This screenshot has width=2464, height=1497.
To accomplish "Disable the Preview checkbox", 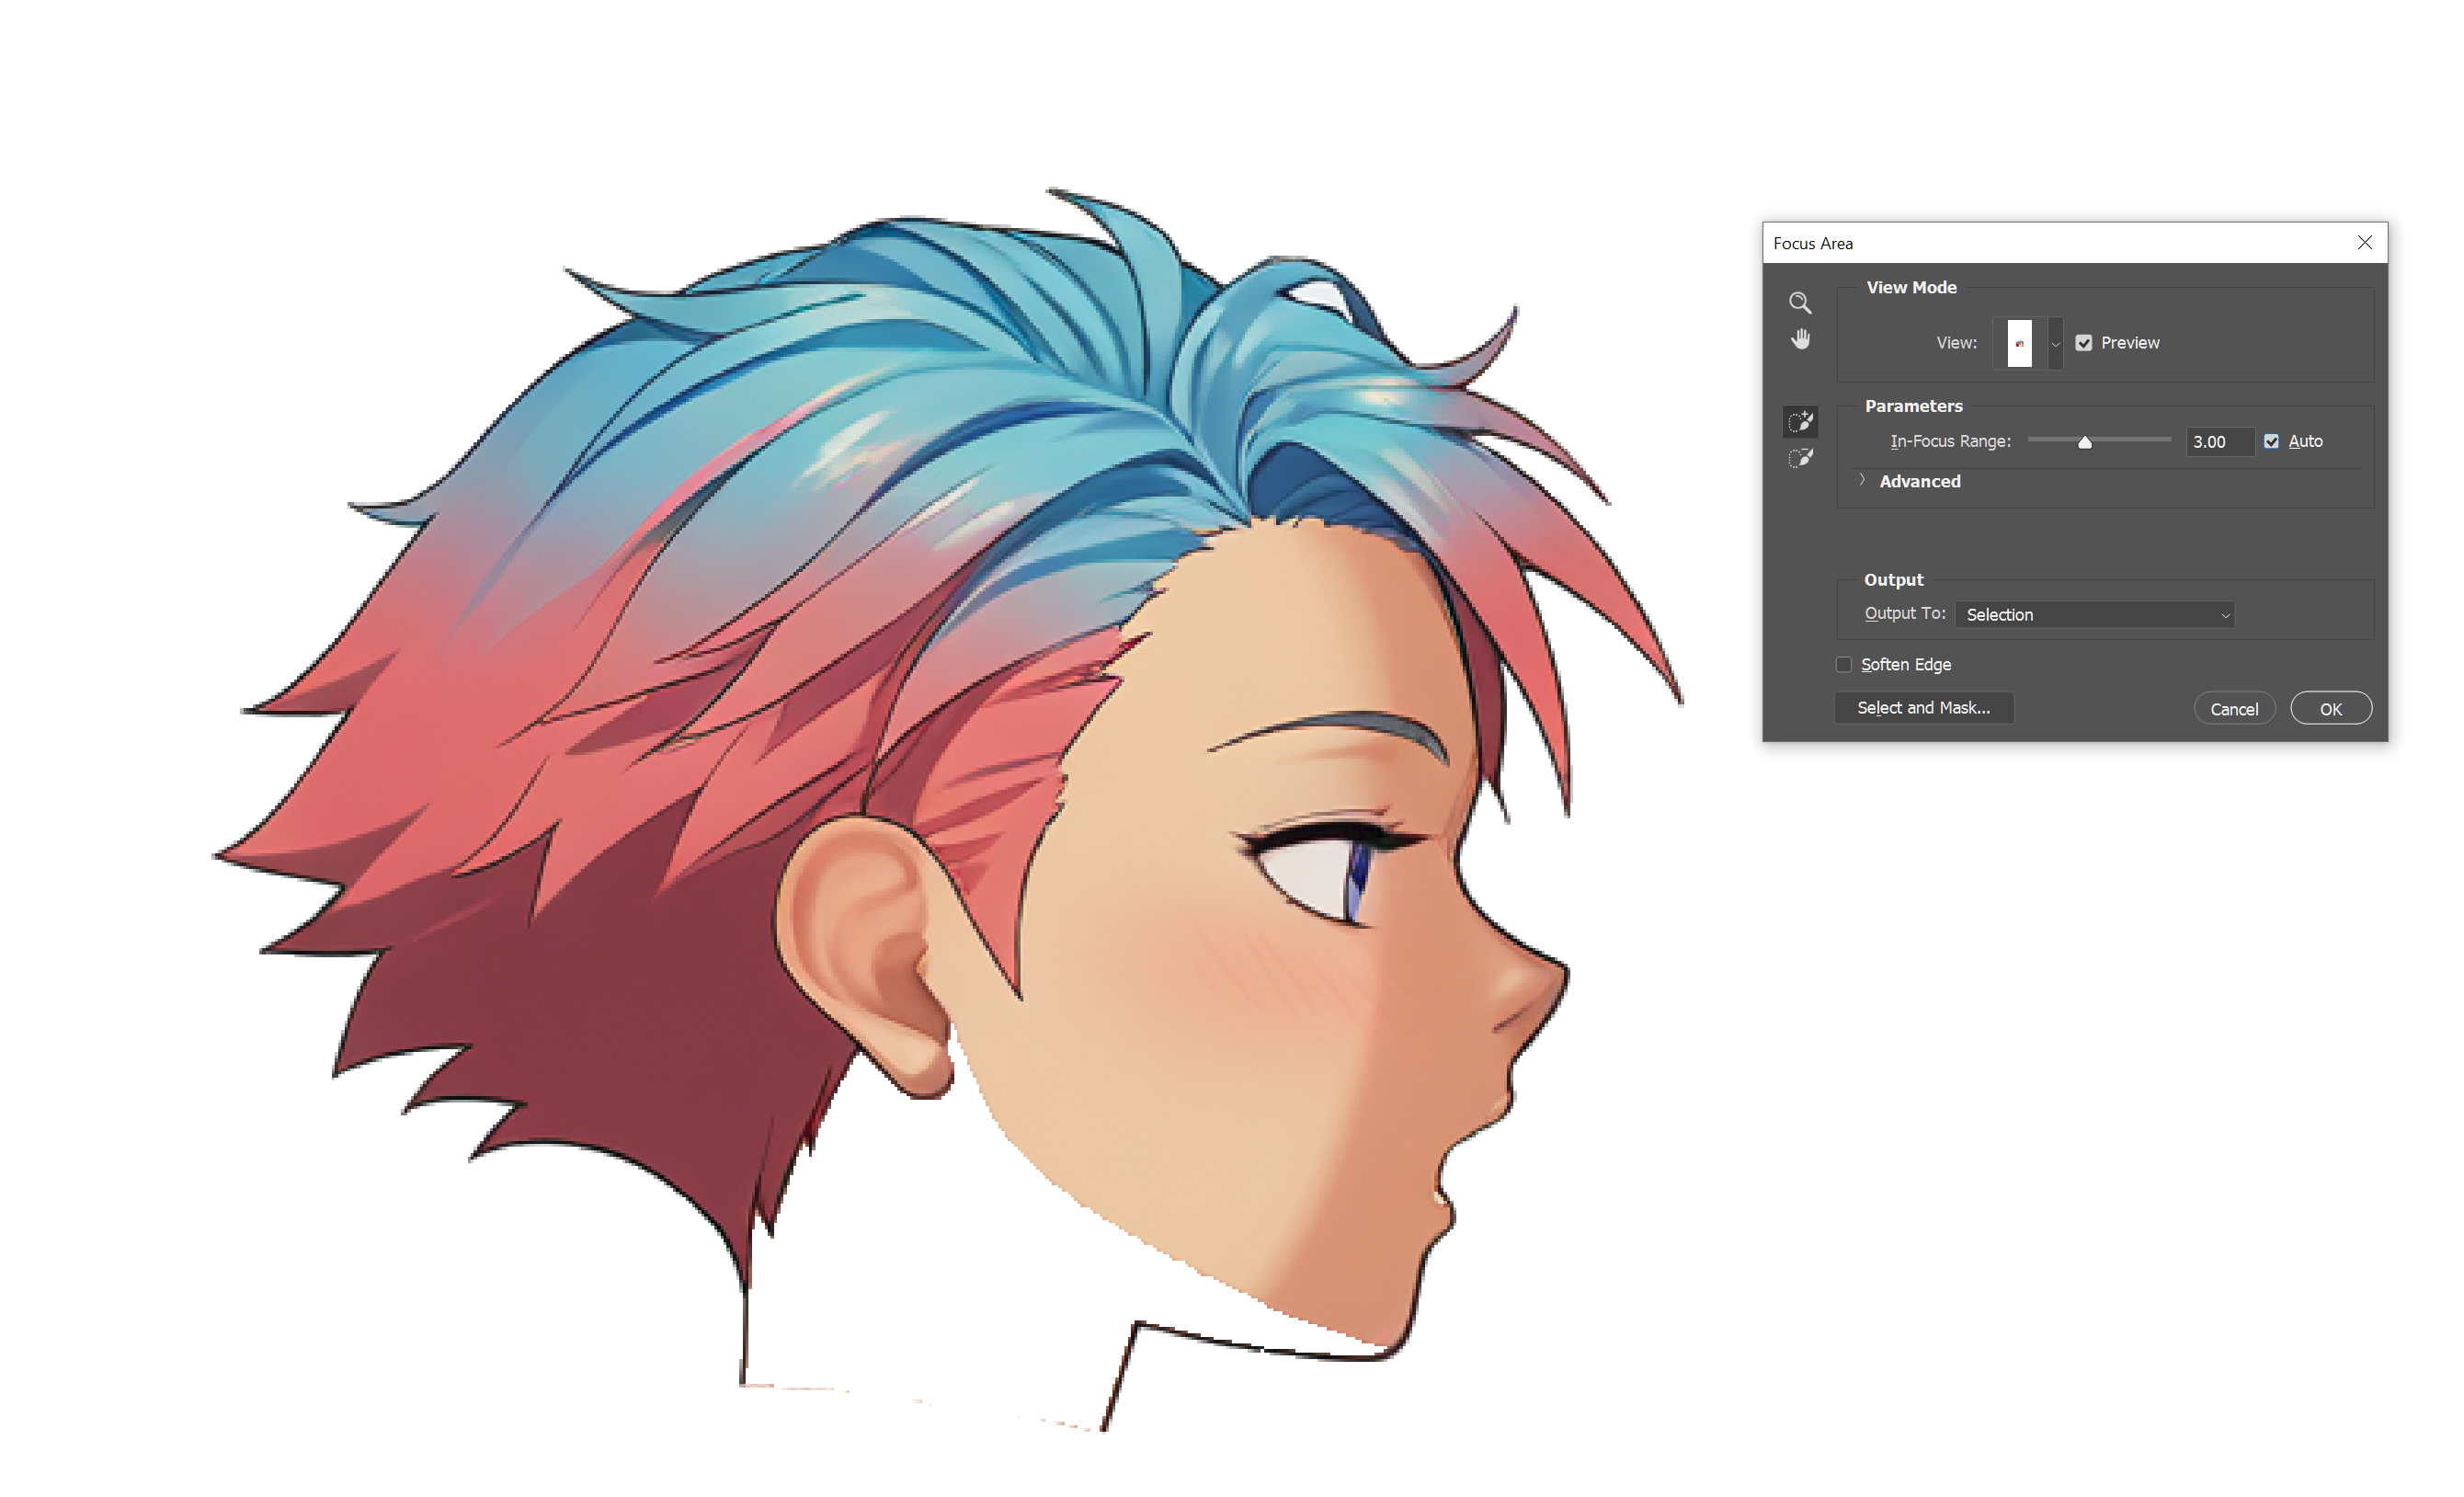I will tap(2084, 343).
